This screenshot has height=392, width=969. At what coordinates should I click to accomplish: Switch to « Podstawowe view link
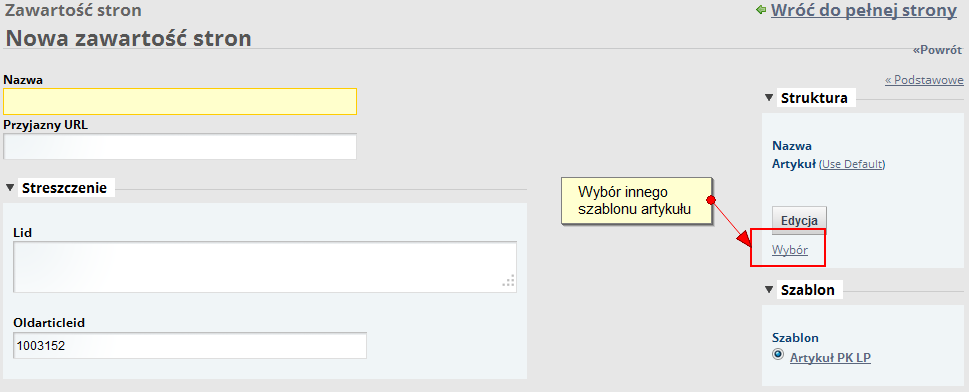tap(924, 80)
